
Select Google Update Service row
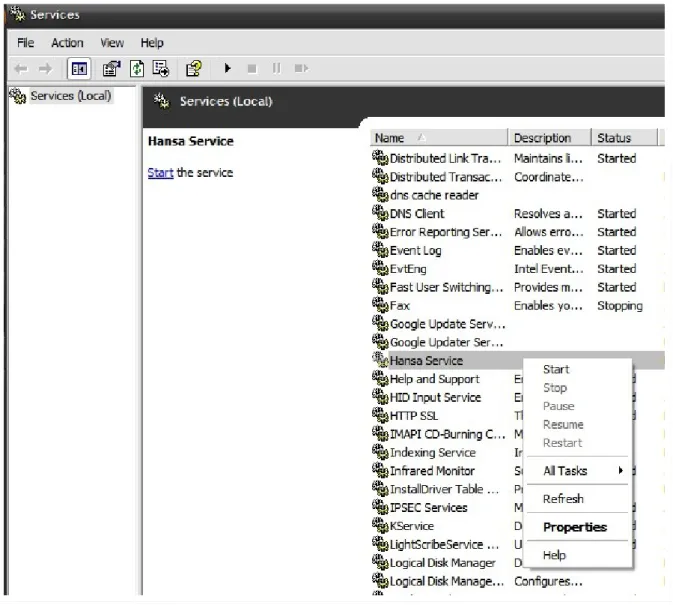coord(517,324)
